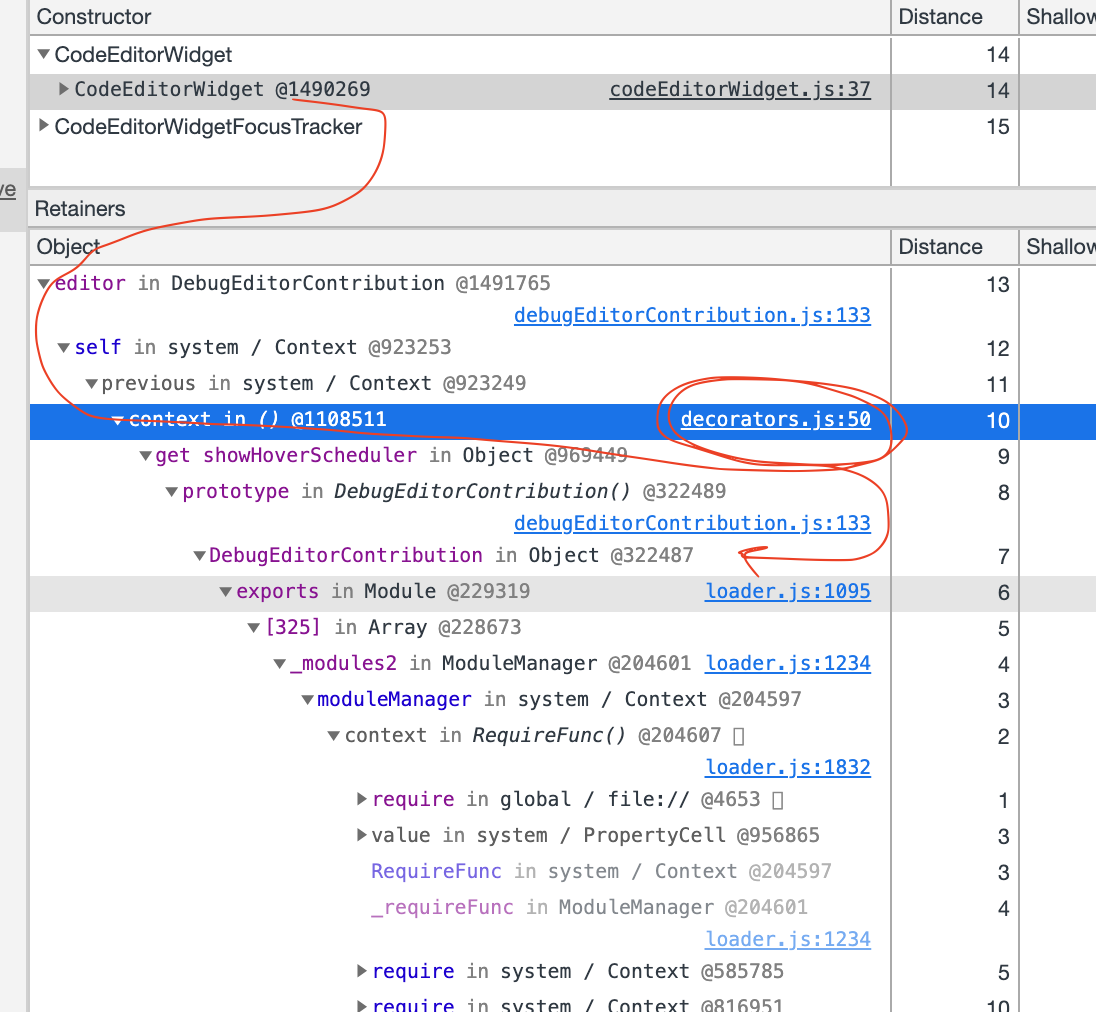The height and width of the screenshot is (1012, 1096).
Task: Open the codeEditorWidget.js:37 source link
Action: coord(739,89)
